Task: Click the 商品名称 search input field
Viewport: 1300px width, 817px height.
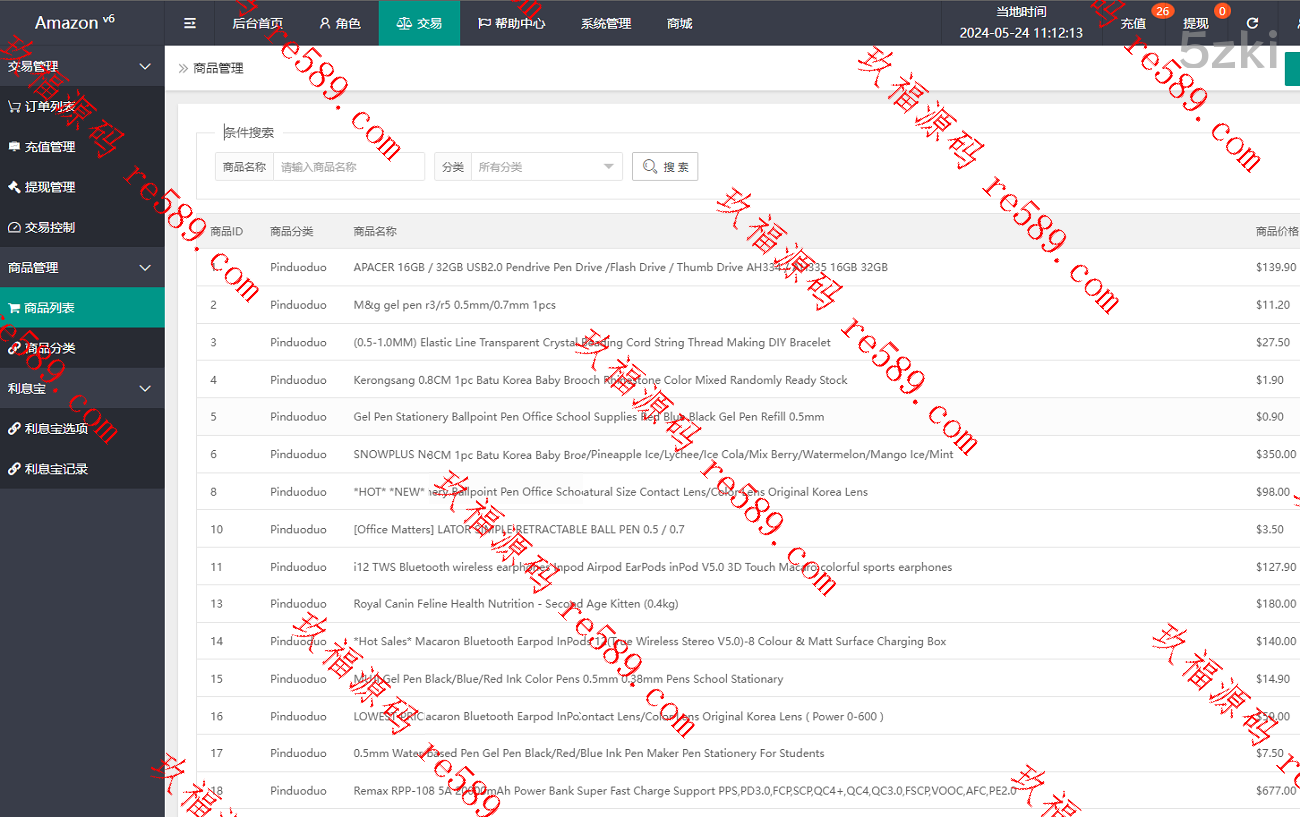Action: [348, 167]
